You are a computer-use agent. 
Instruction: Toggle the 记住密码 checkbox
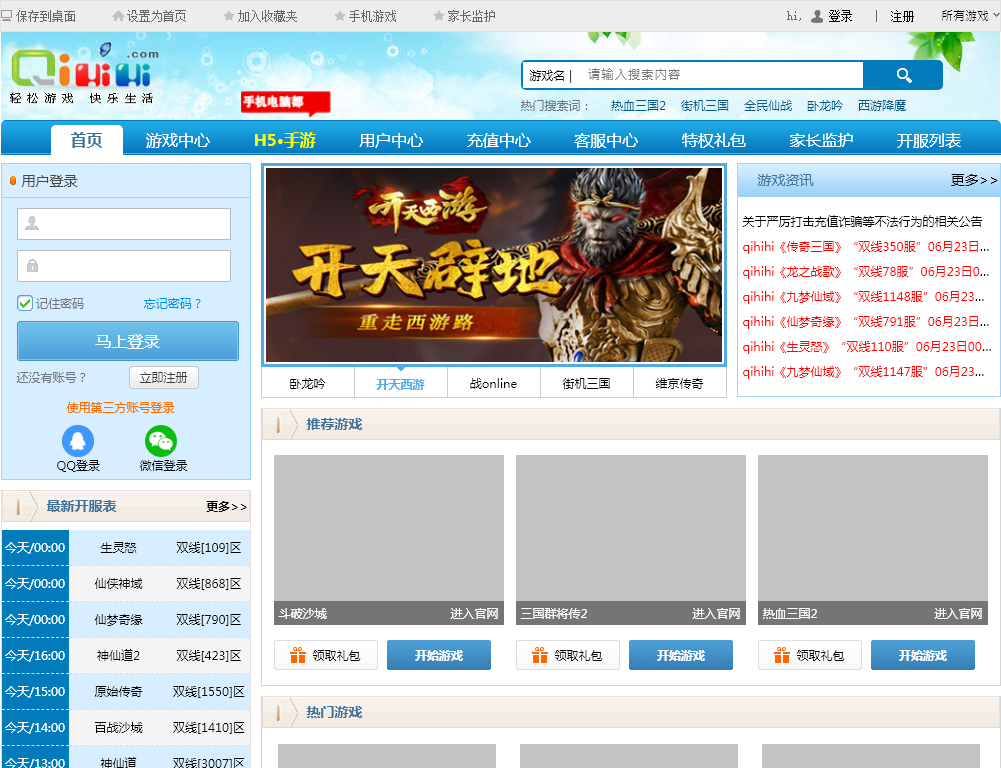coord(25,303)
